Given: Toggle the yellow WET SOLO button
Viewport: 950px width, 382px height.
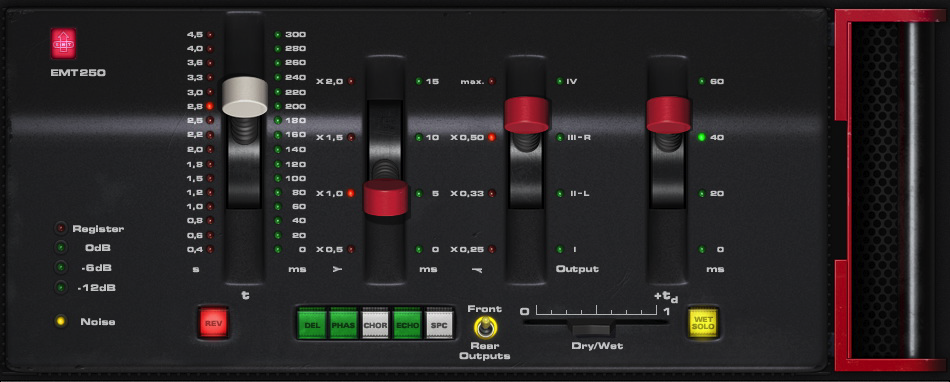Looking at the screenshot, I should [x=703, y=322].
